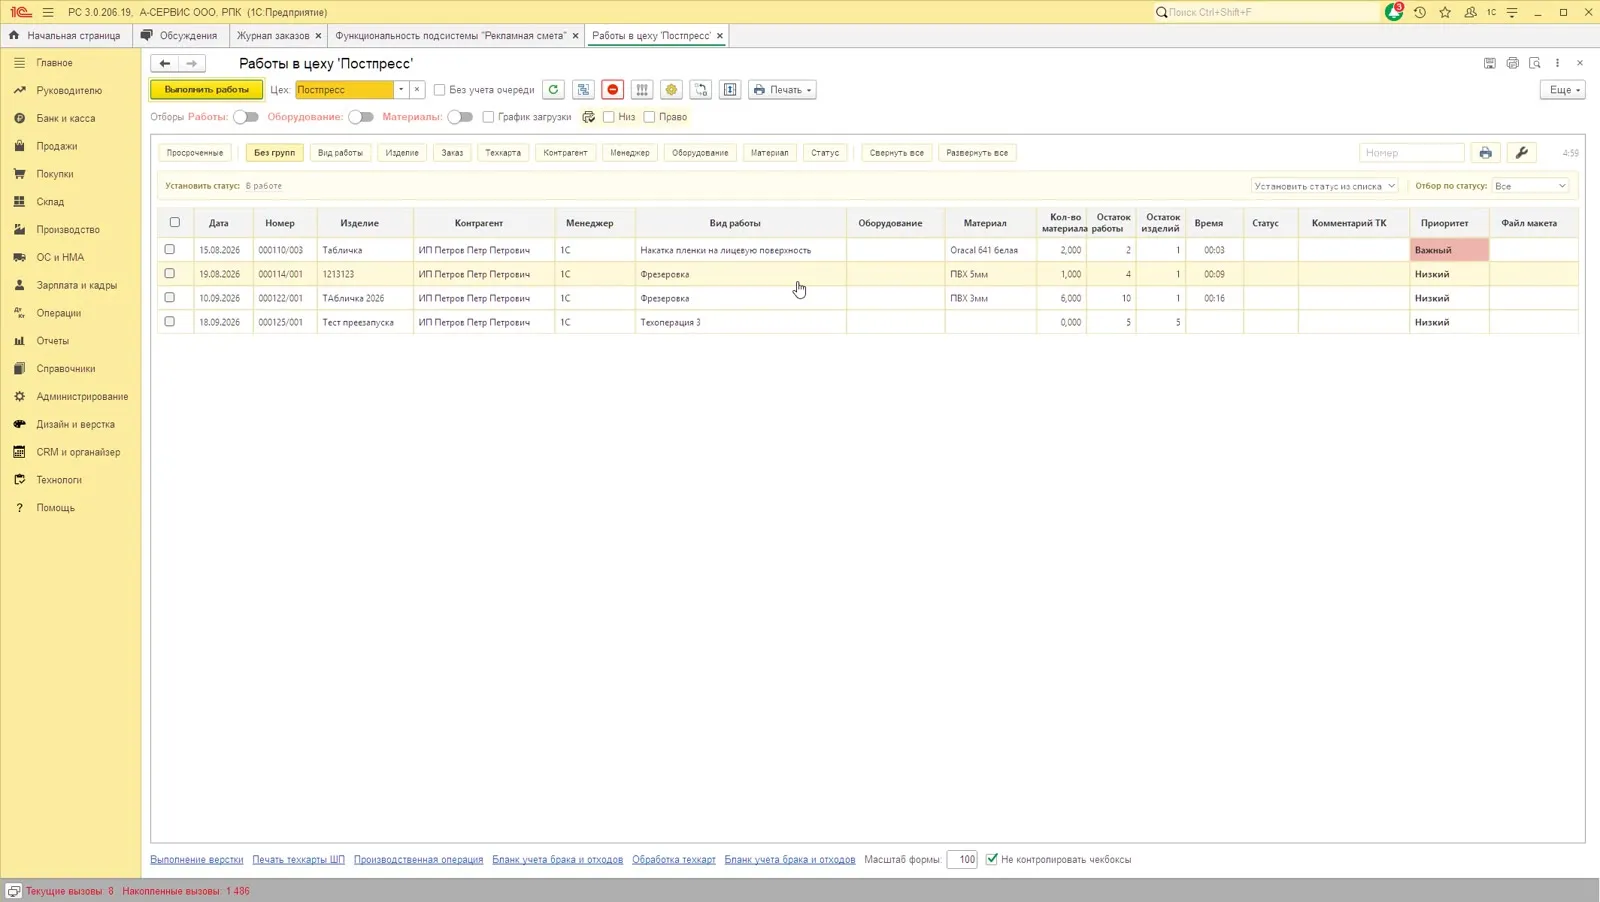Open the 'Отбор по статусу' combo box
Screen dimensions: 1600x902
point(1530,186)
